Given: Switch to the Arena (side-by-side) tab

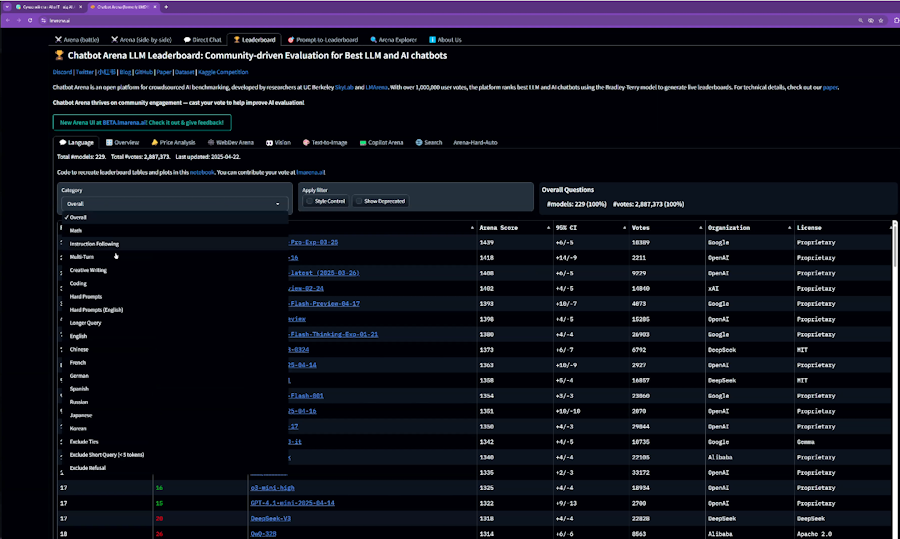Looking at the screenshot, I should (x=141, y=40).
